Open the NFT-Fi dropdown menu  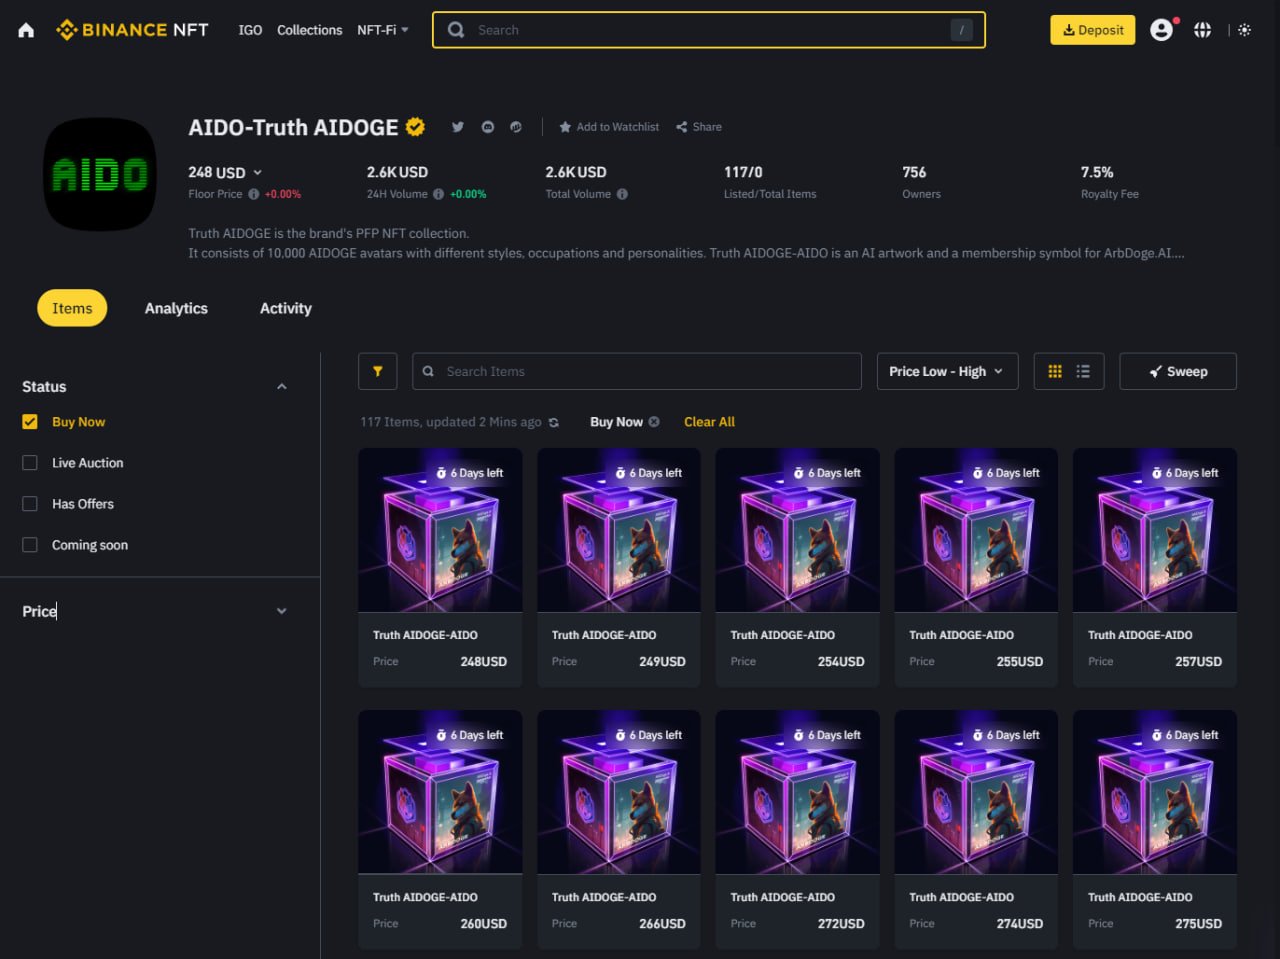383,30
